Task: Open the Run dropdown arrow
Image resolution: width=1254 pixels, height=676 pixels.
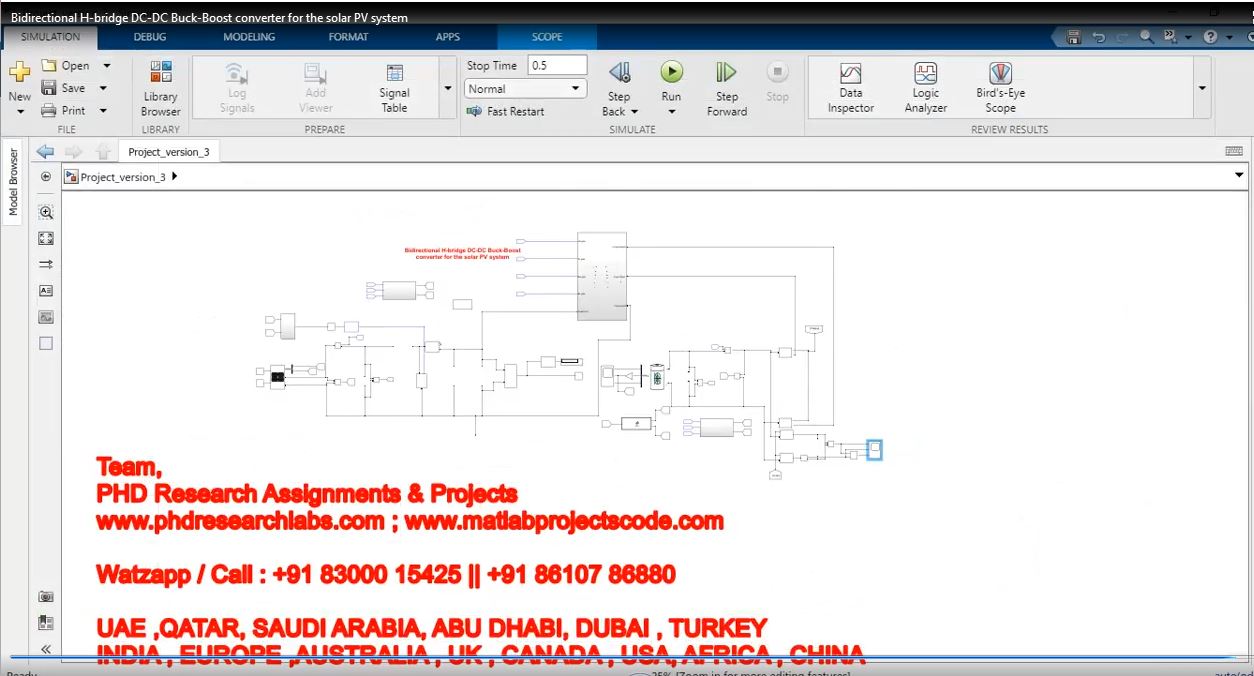Action: (x=671, y=111)
